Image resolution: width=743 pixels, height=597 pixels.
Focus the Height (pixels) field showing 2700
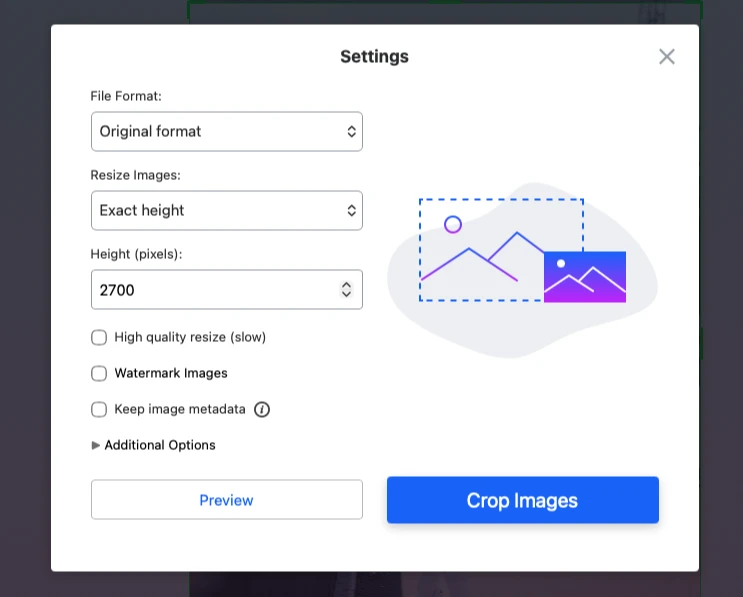pyautogui.click(x=210, y=290)
